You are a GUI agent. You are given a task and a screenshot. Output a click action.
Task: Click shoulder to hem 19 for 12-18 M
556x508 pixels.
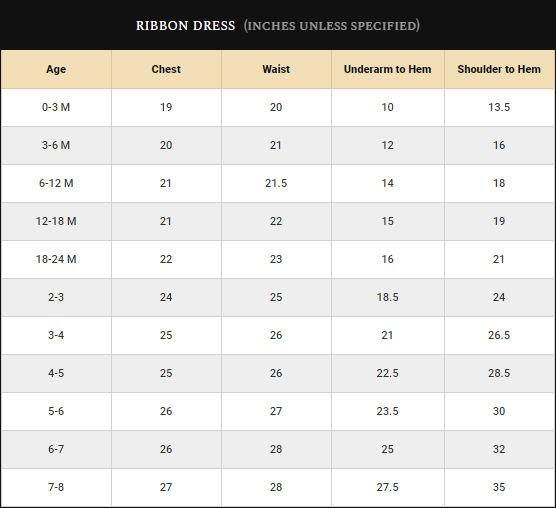(499, 221)
